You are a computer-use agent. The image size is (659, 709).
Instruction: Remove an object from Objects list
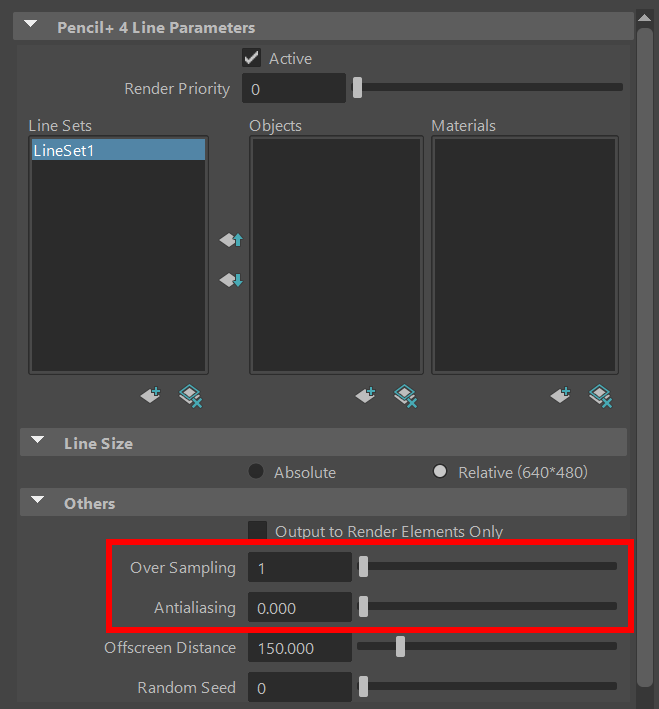405,396
